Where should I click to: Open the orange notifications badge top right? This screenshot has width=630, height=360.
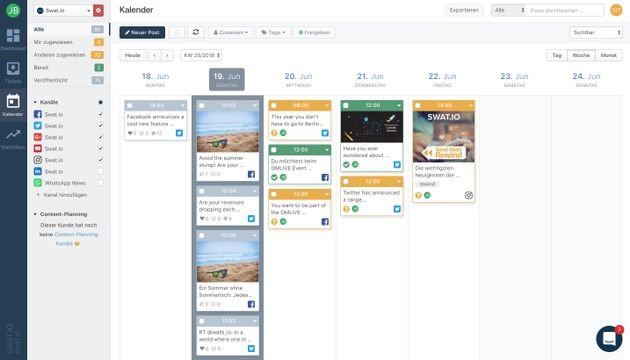pyautogui.click(x=616, y=10)
